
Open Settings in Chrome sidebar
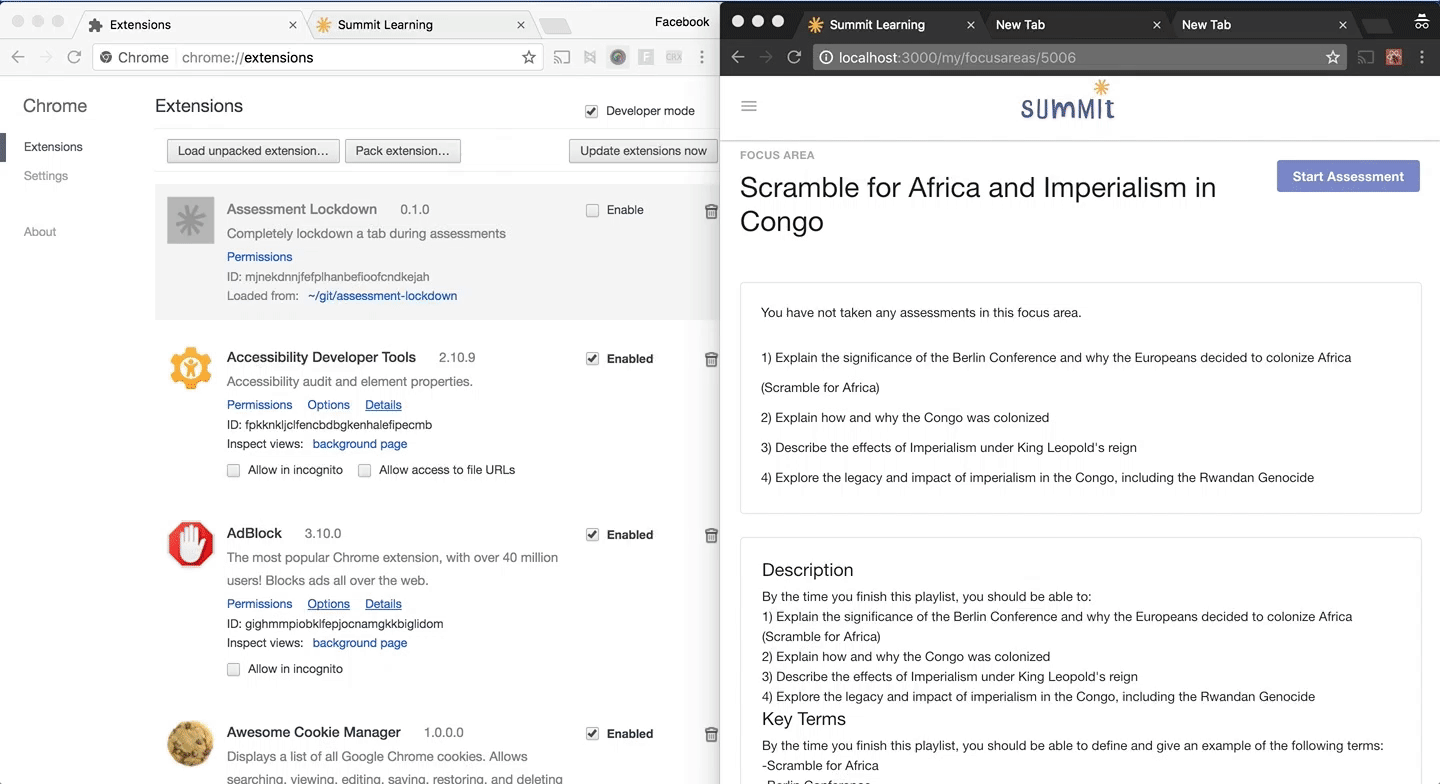point(46,176)
